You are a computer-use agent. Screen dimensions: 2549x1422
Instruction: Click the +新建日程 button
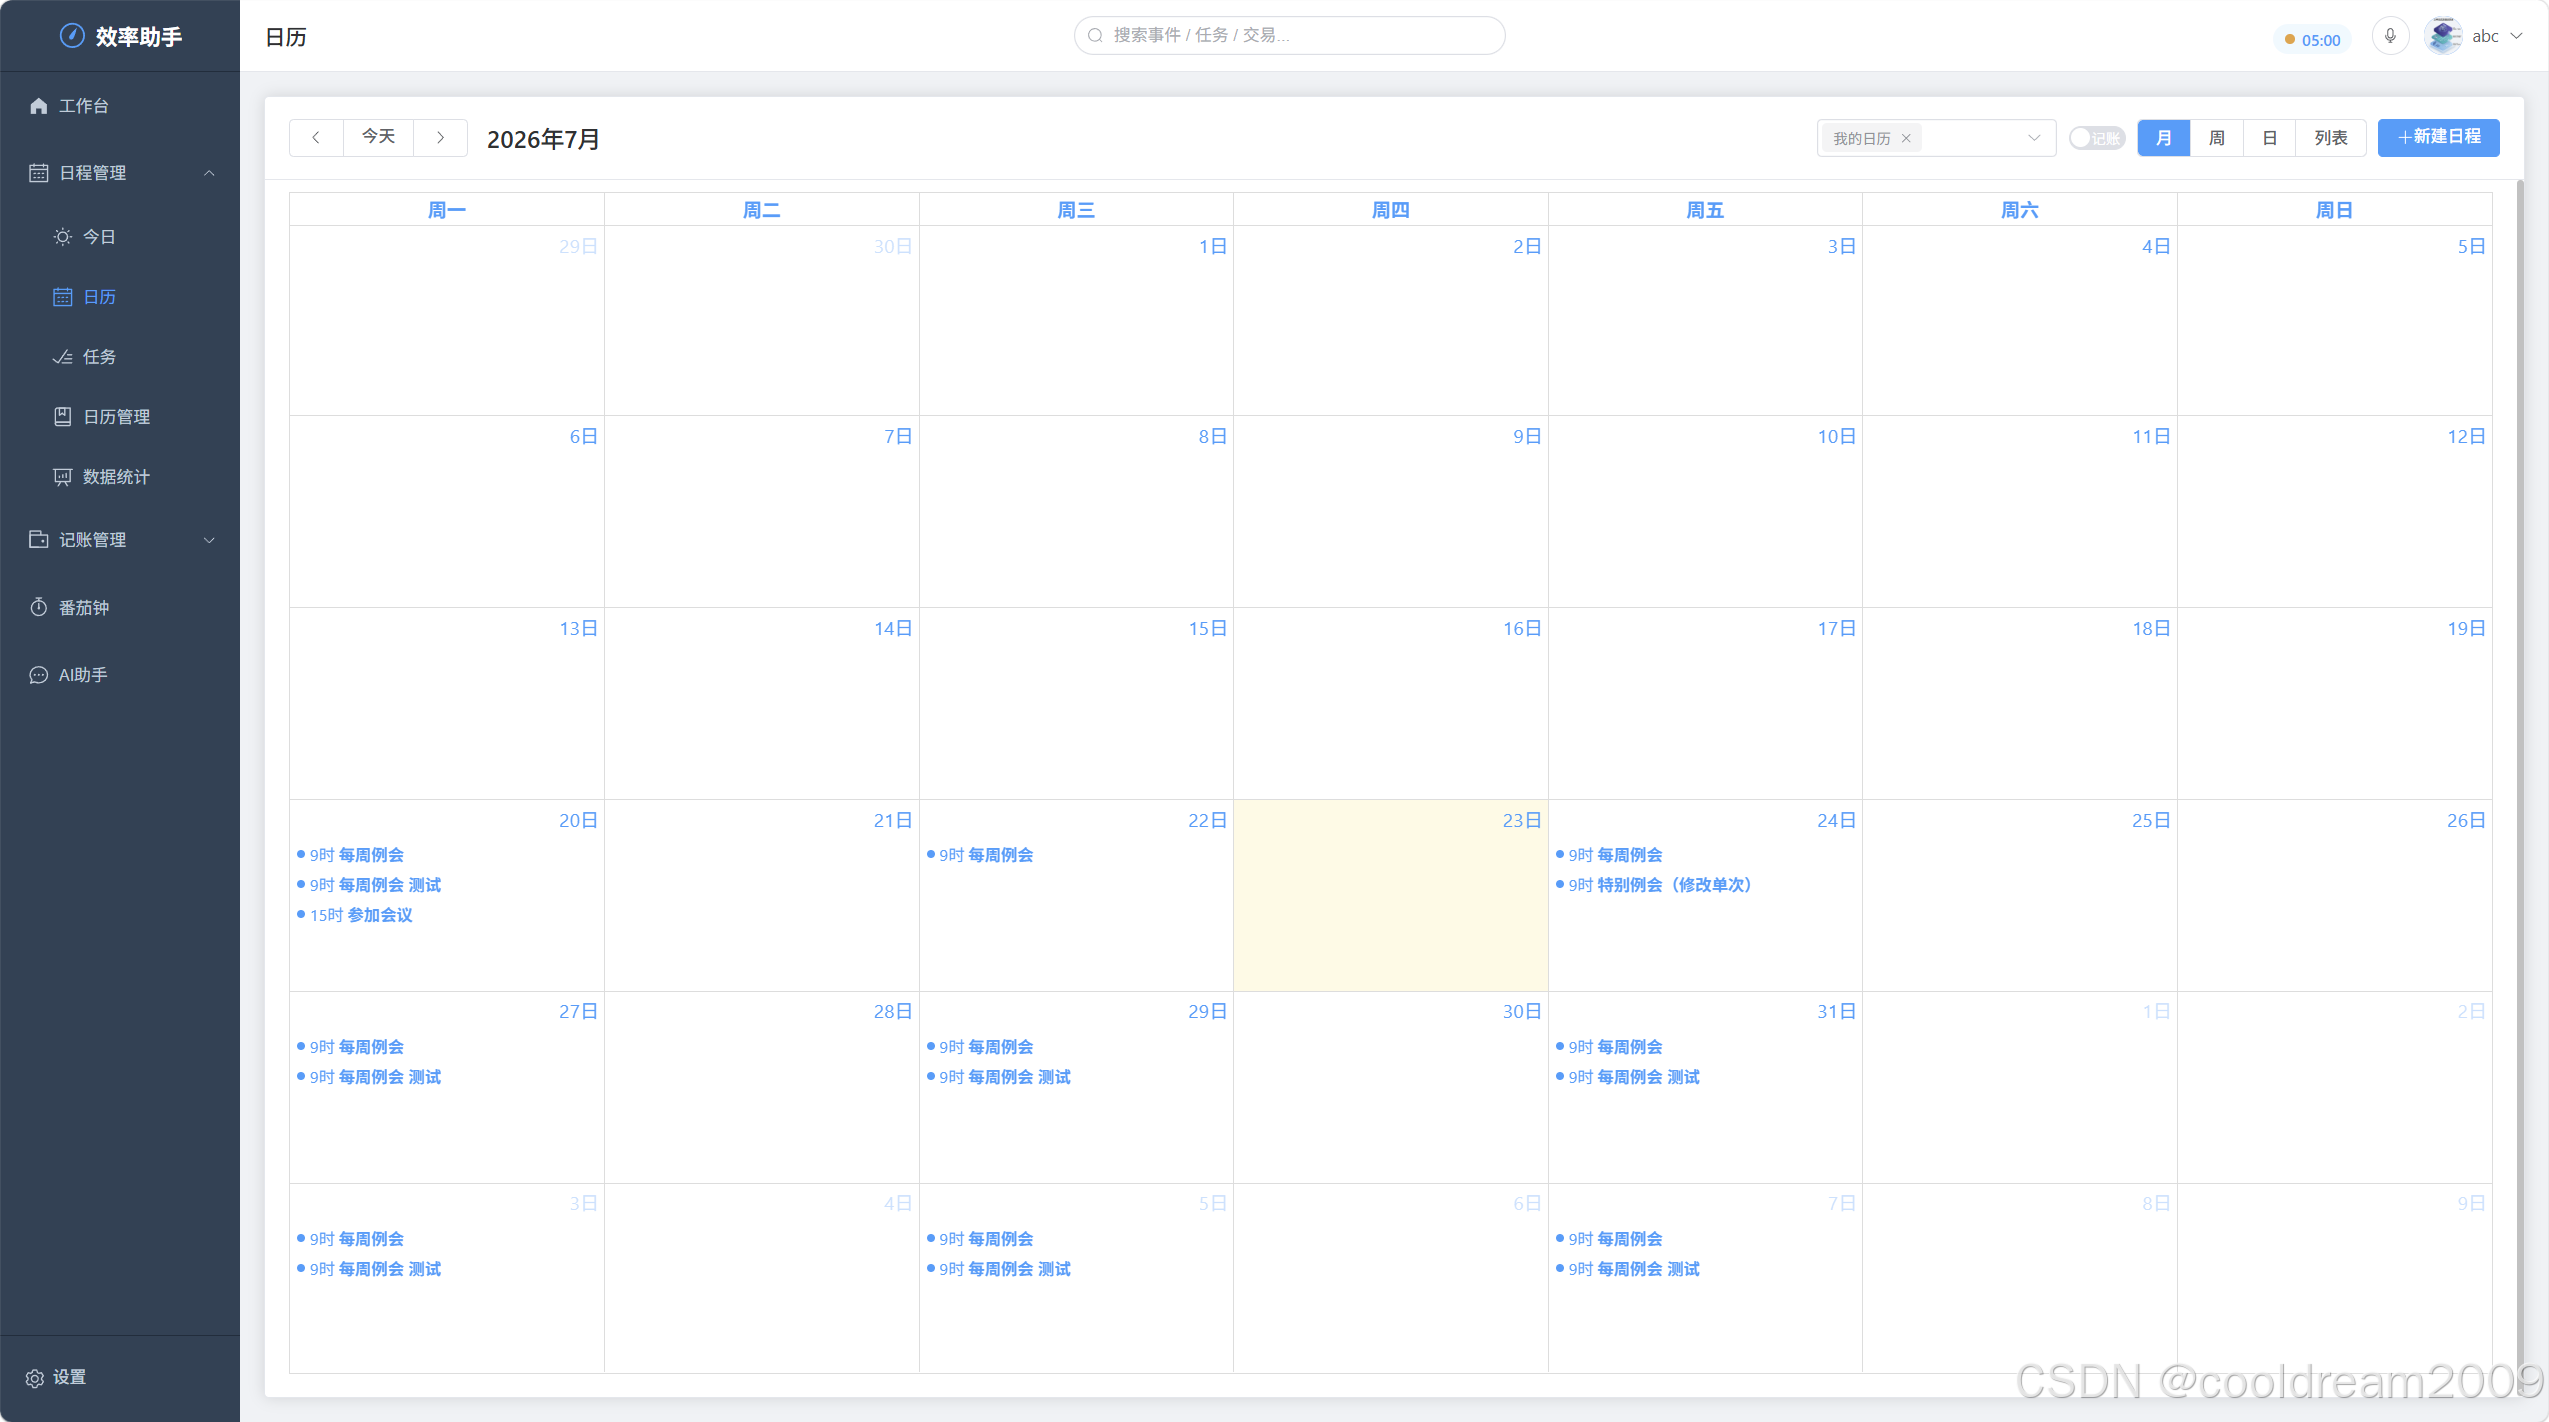[x=2438, y=138]
